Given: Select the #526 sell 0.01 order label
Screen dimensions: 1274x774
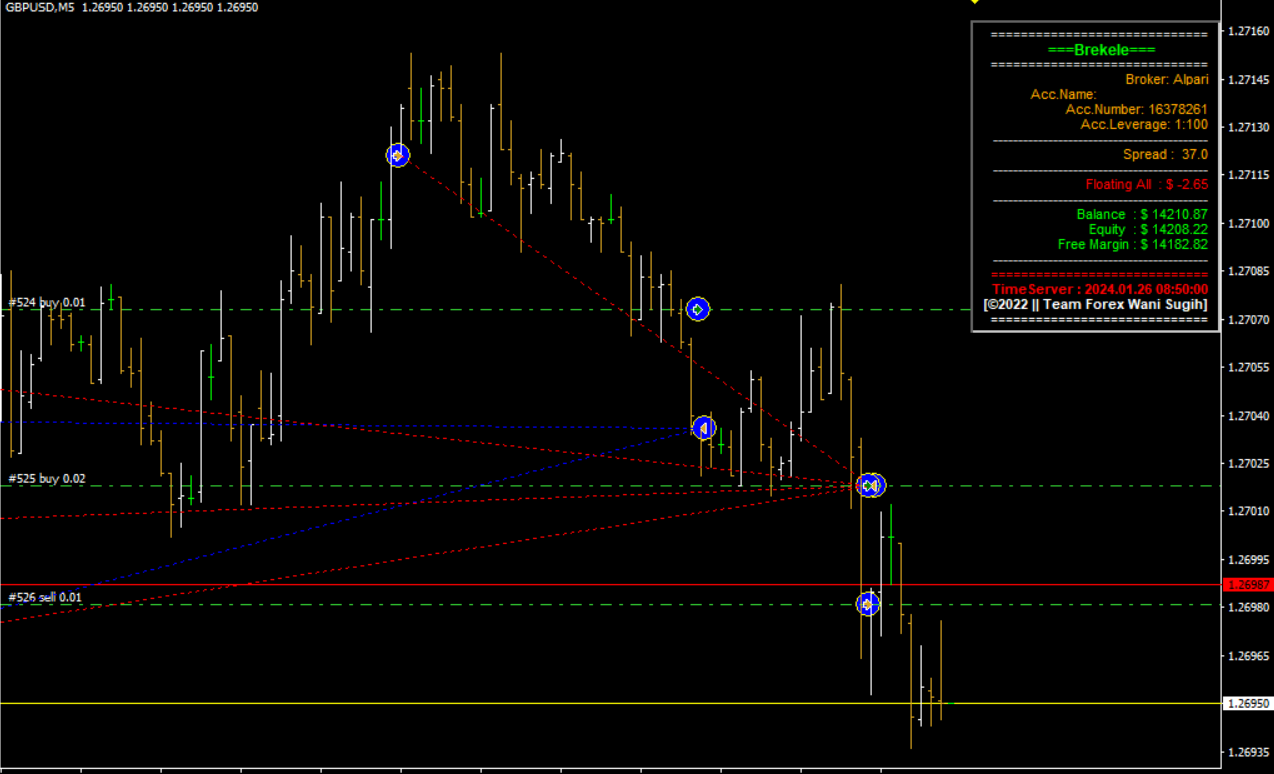Looking at the screenshot, I should point(46,597).
